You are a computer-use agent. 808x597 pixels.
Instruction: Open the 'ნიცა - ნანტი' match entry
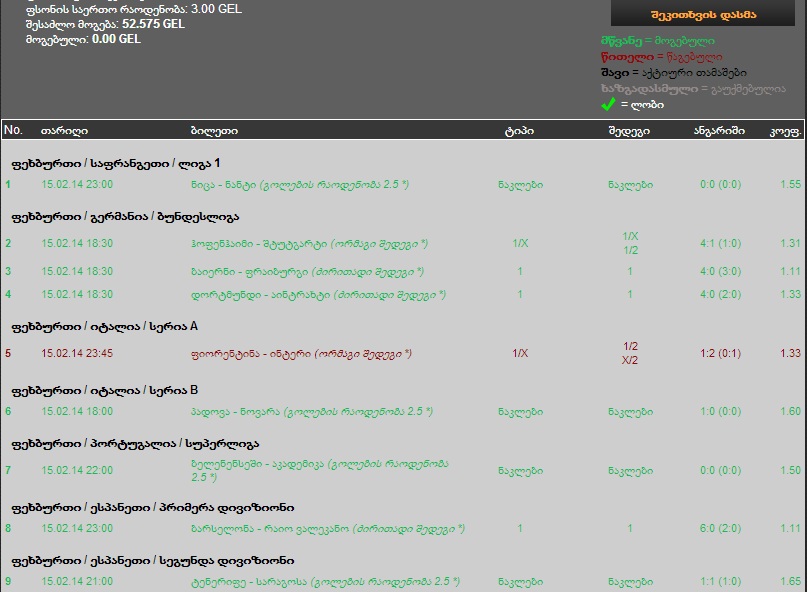[300, 184]
